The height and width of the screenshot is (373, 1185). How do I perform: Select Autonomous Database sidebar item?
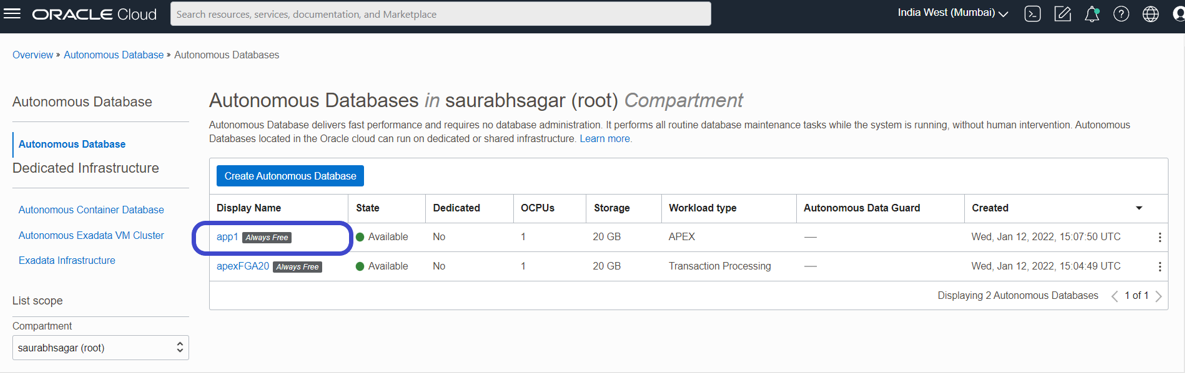(x=72, y=143)
